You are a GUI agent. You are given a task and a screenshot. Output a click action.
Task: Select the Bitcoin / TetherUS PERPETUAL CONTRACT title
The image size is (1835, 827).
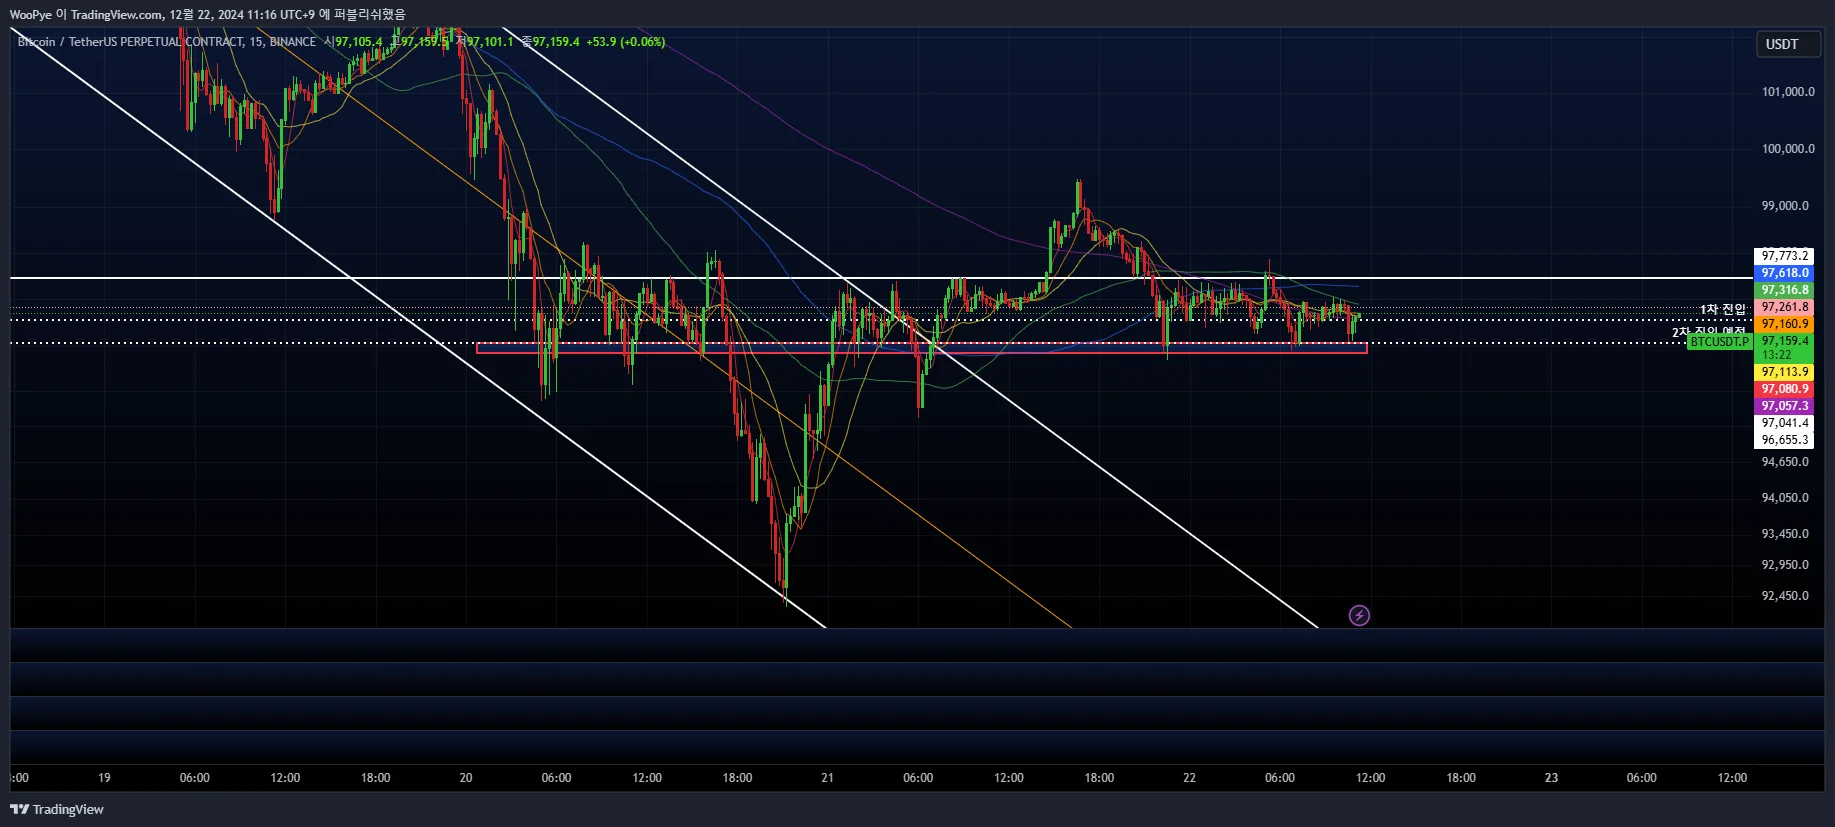pyautogui.click(x=167, y=42)
